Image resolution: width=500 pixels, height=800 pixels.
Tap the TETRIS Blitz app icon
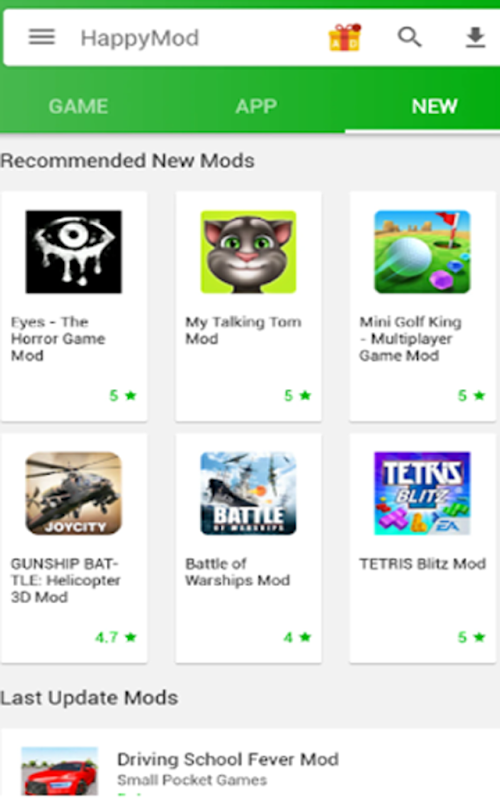click(422, 493)
